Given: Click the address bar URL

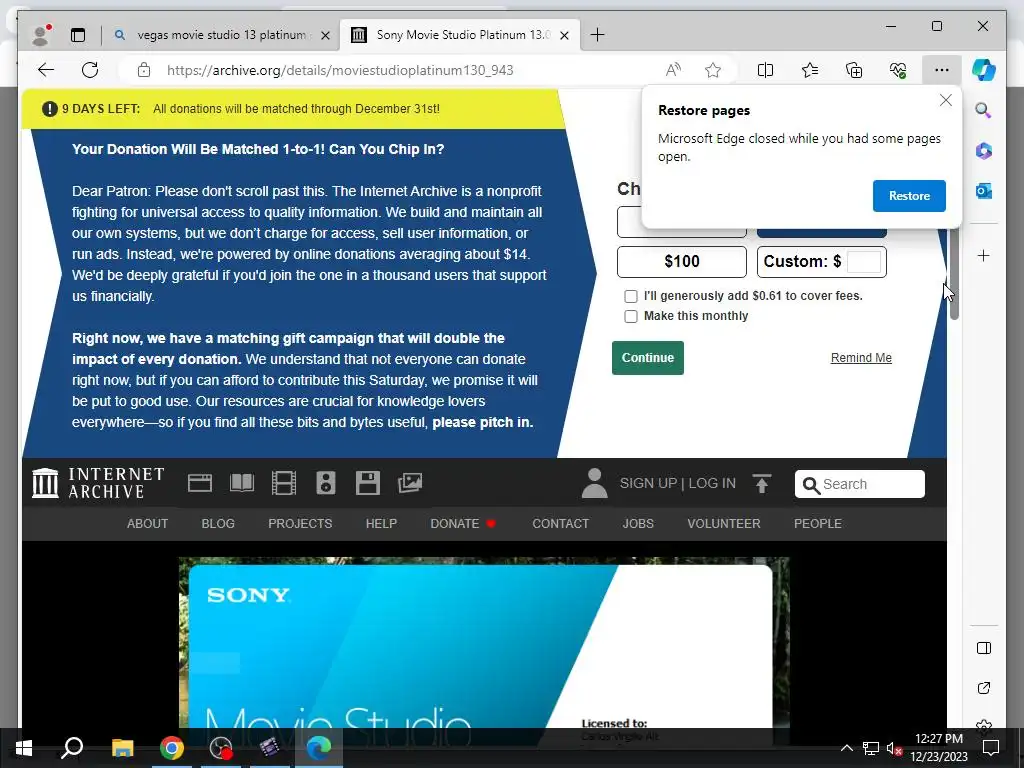Looking at the screenshot, I should (340, 70).
